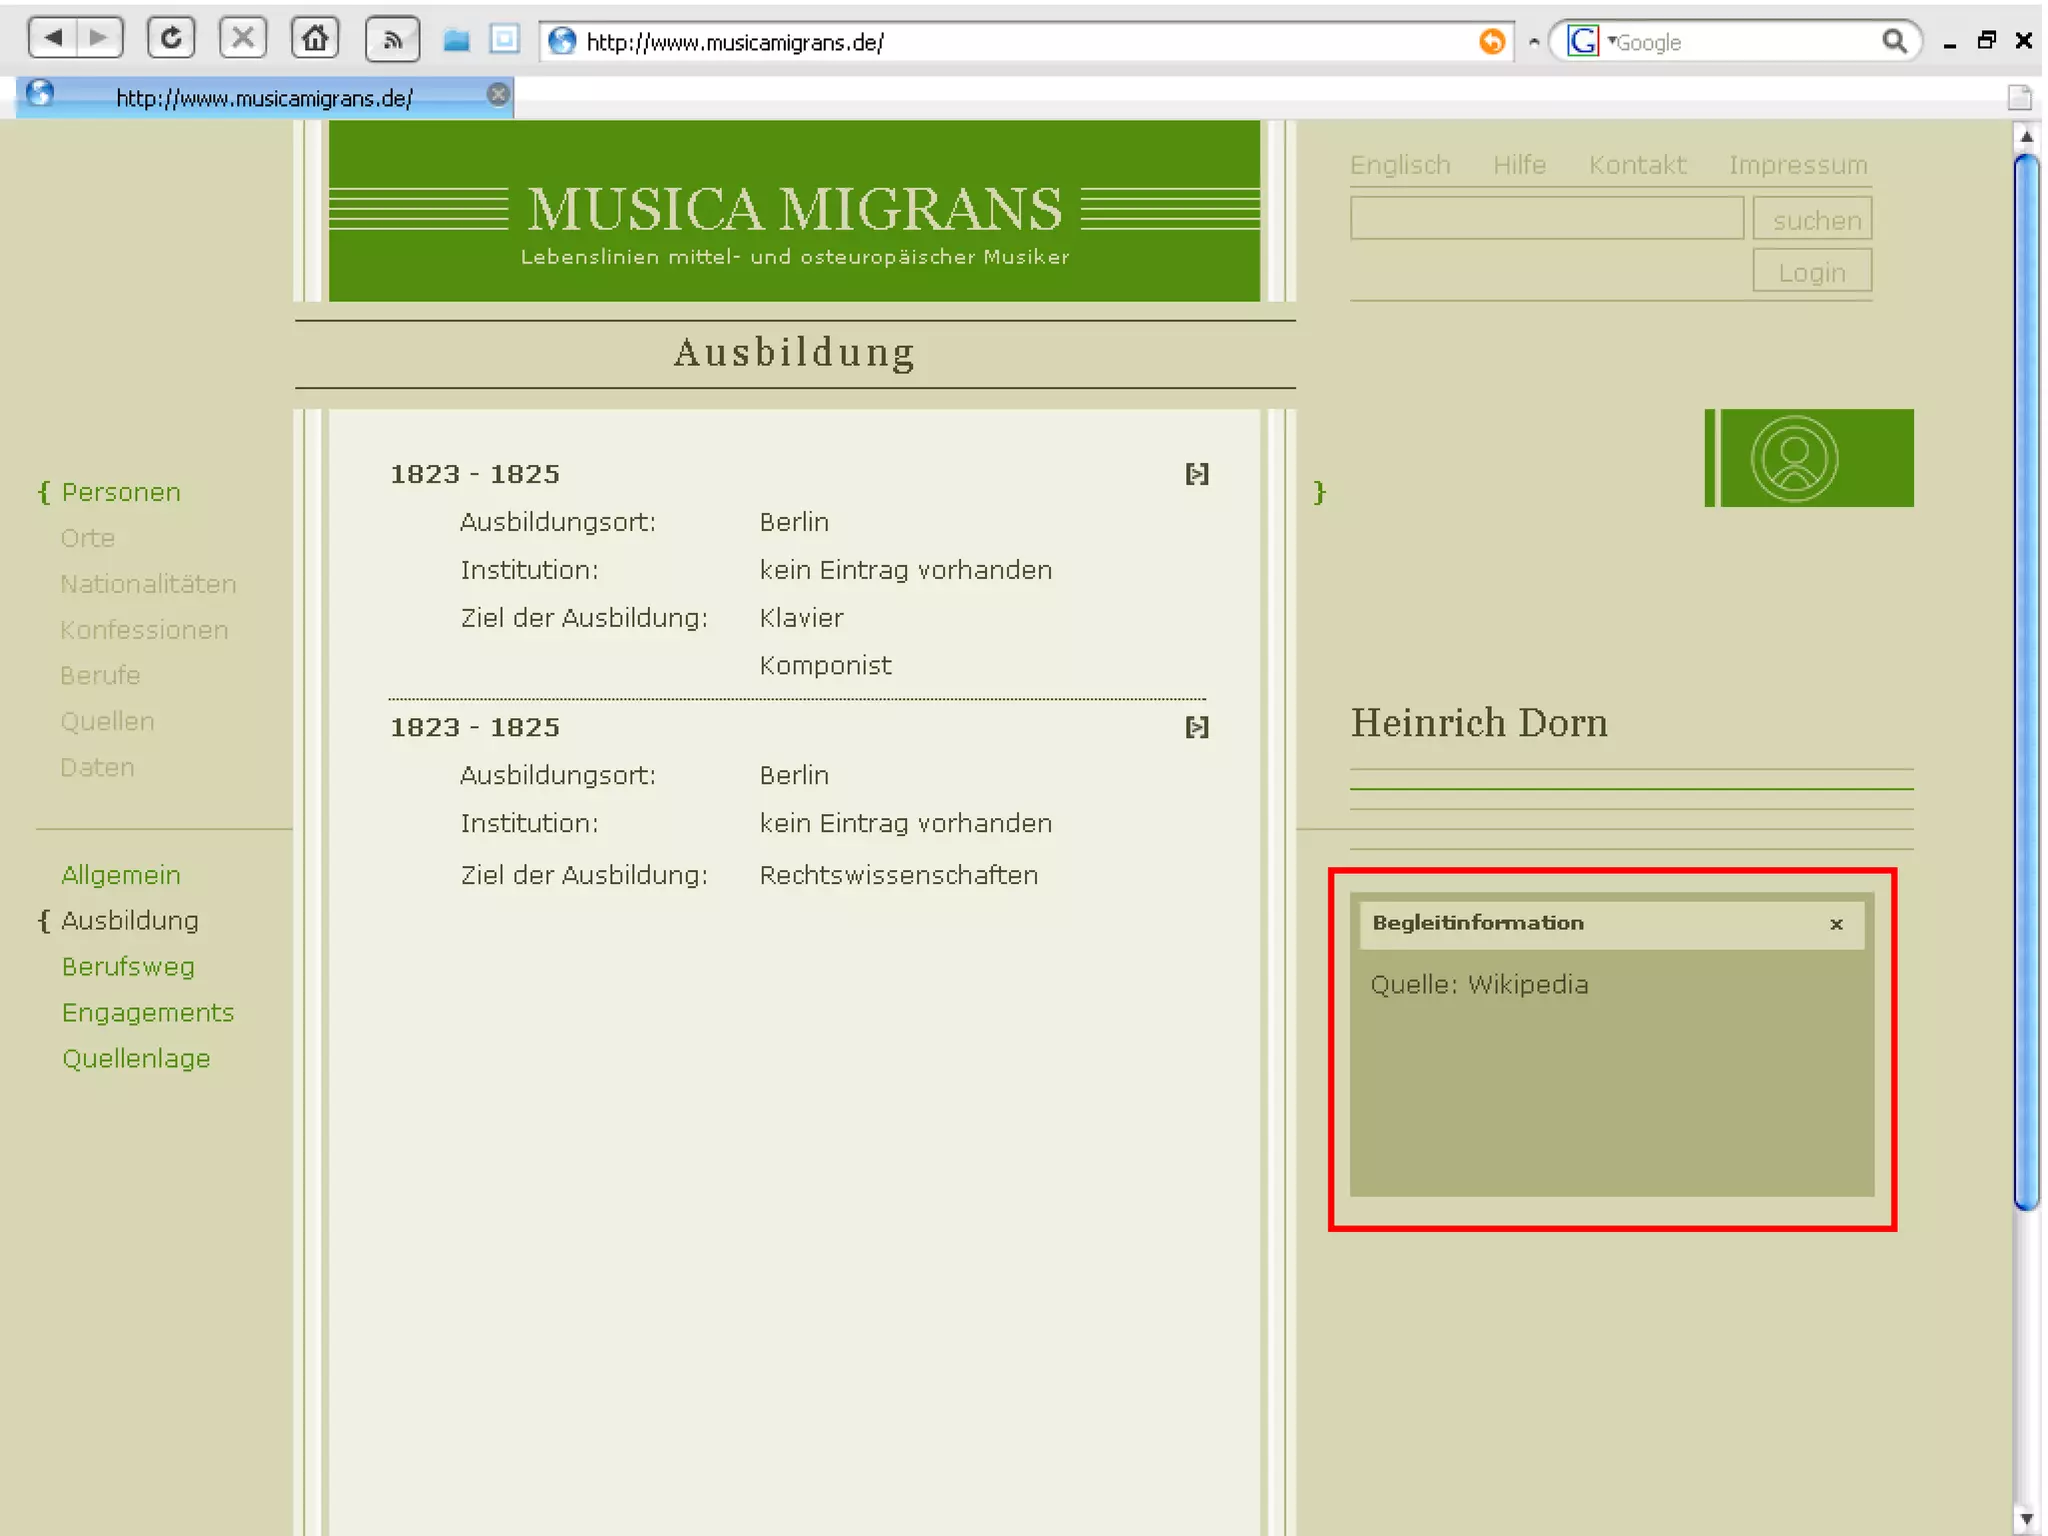Select Engagements in the side menu

(147, 1013)
